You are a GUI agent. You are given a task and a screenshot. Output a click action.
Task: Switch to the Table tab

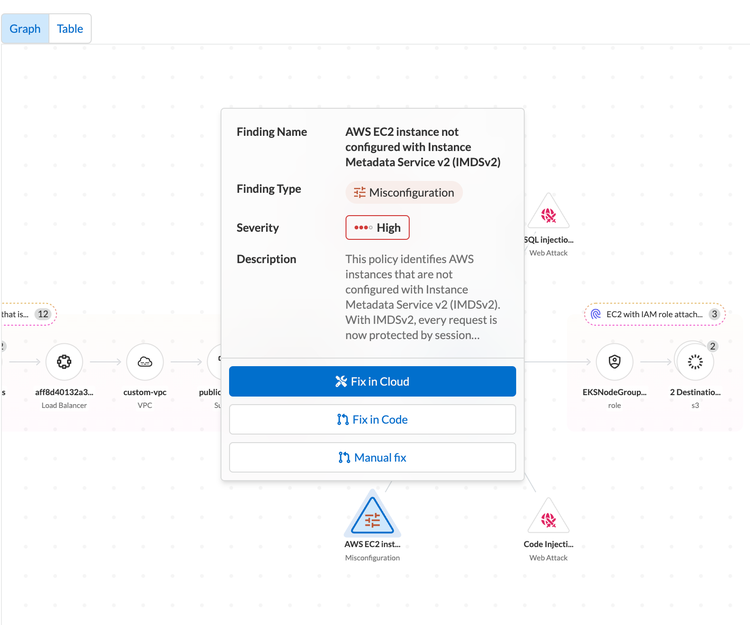point(70,29)
